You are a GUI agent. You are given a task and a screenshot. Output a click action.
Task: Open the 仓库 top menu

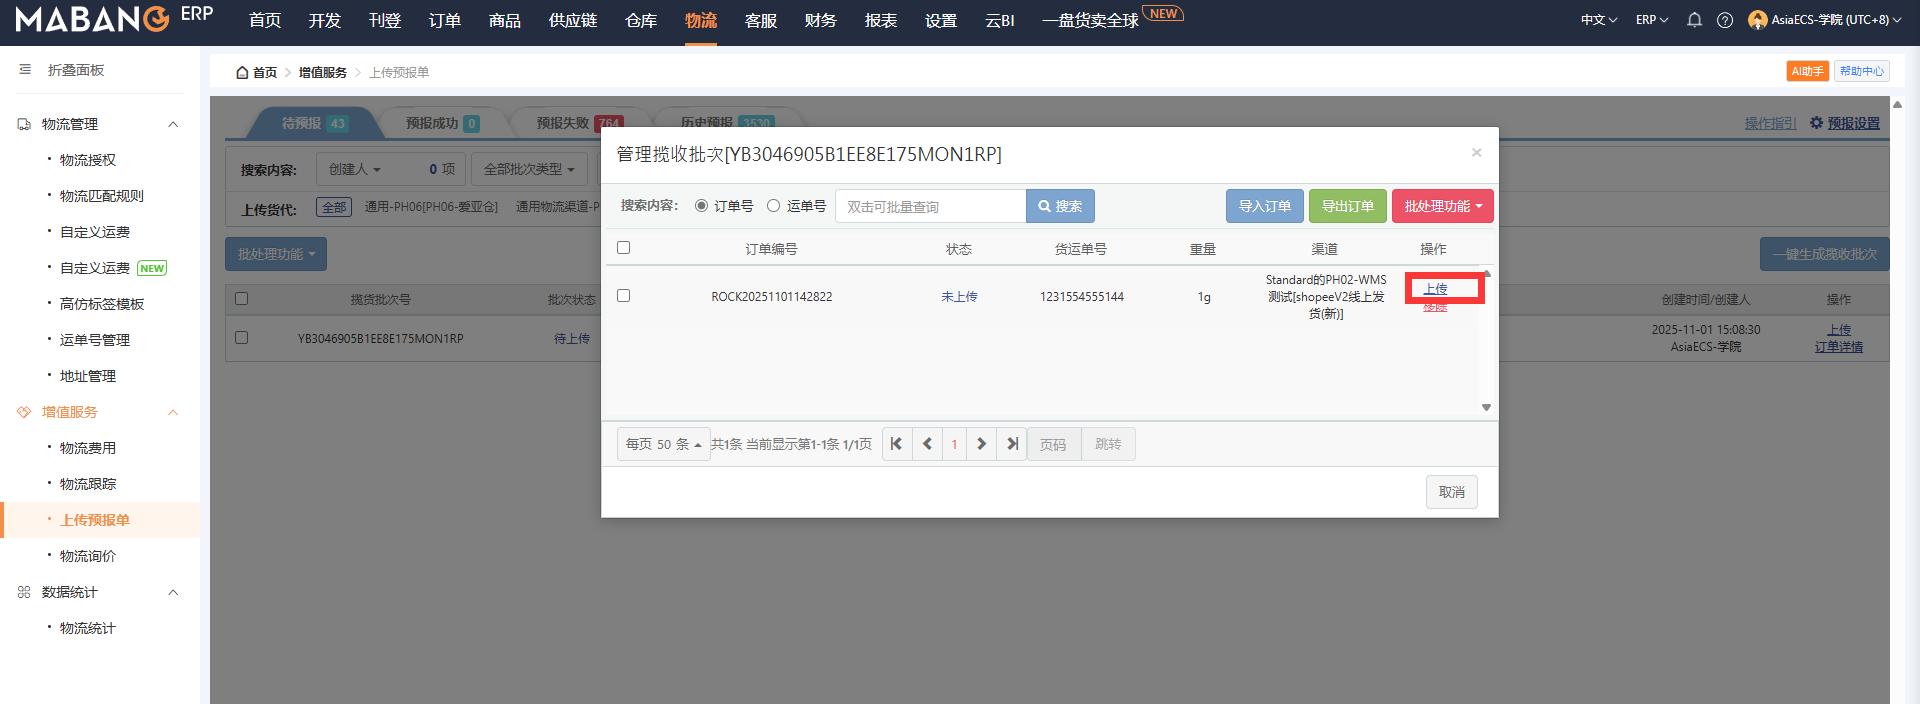[641, 21]
